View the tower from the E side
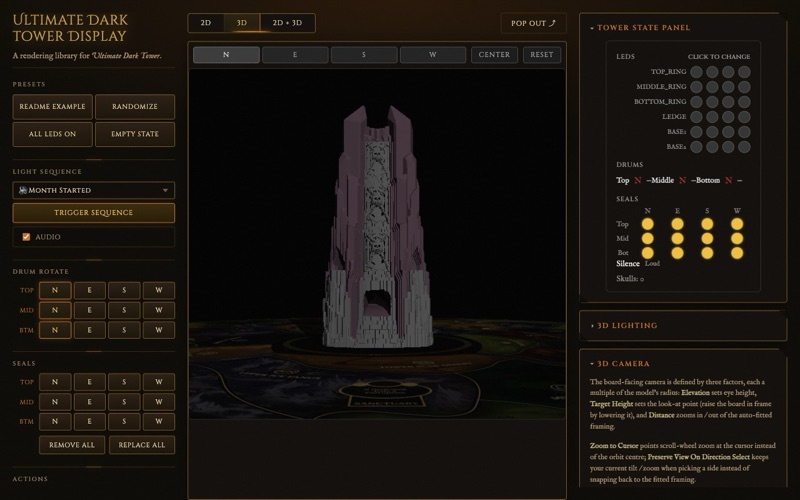The image size is (800, 500). [x=295, y=55]
